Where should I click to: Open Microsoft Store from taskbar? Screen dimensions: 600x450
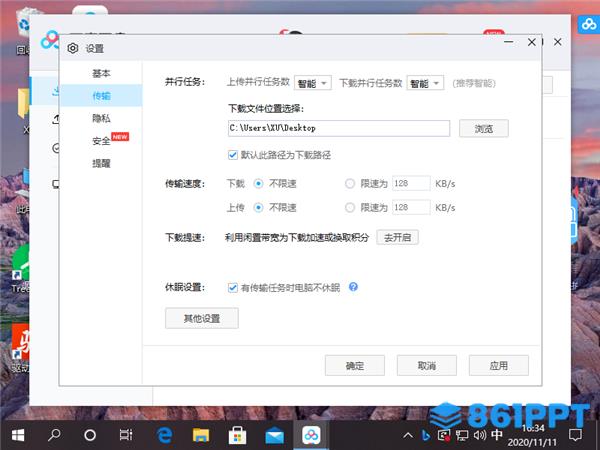pyautogui.click(x=237, y=435)
